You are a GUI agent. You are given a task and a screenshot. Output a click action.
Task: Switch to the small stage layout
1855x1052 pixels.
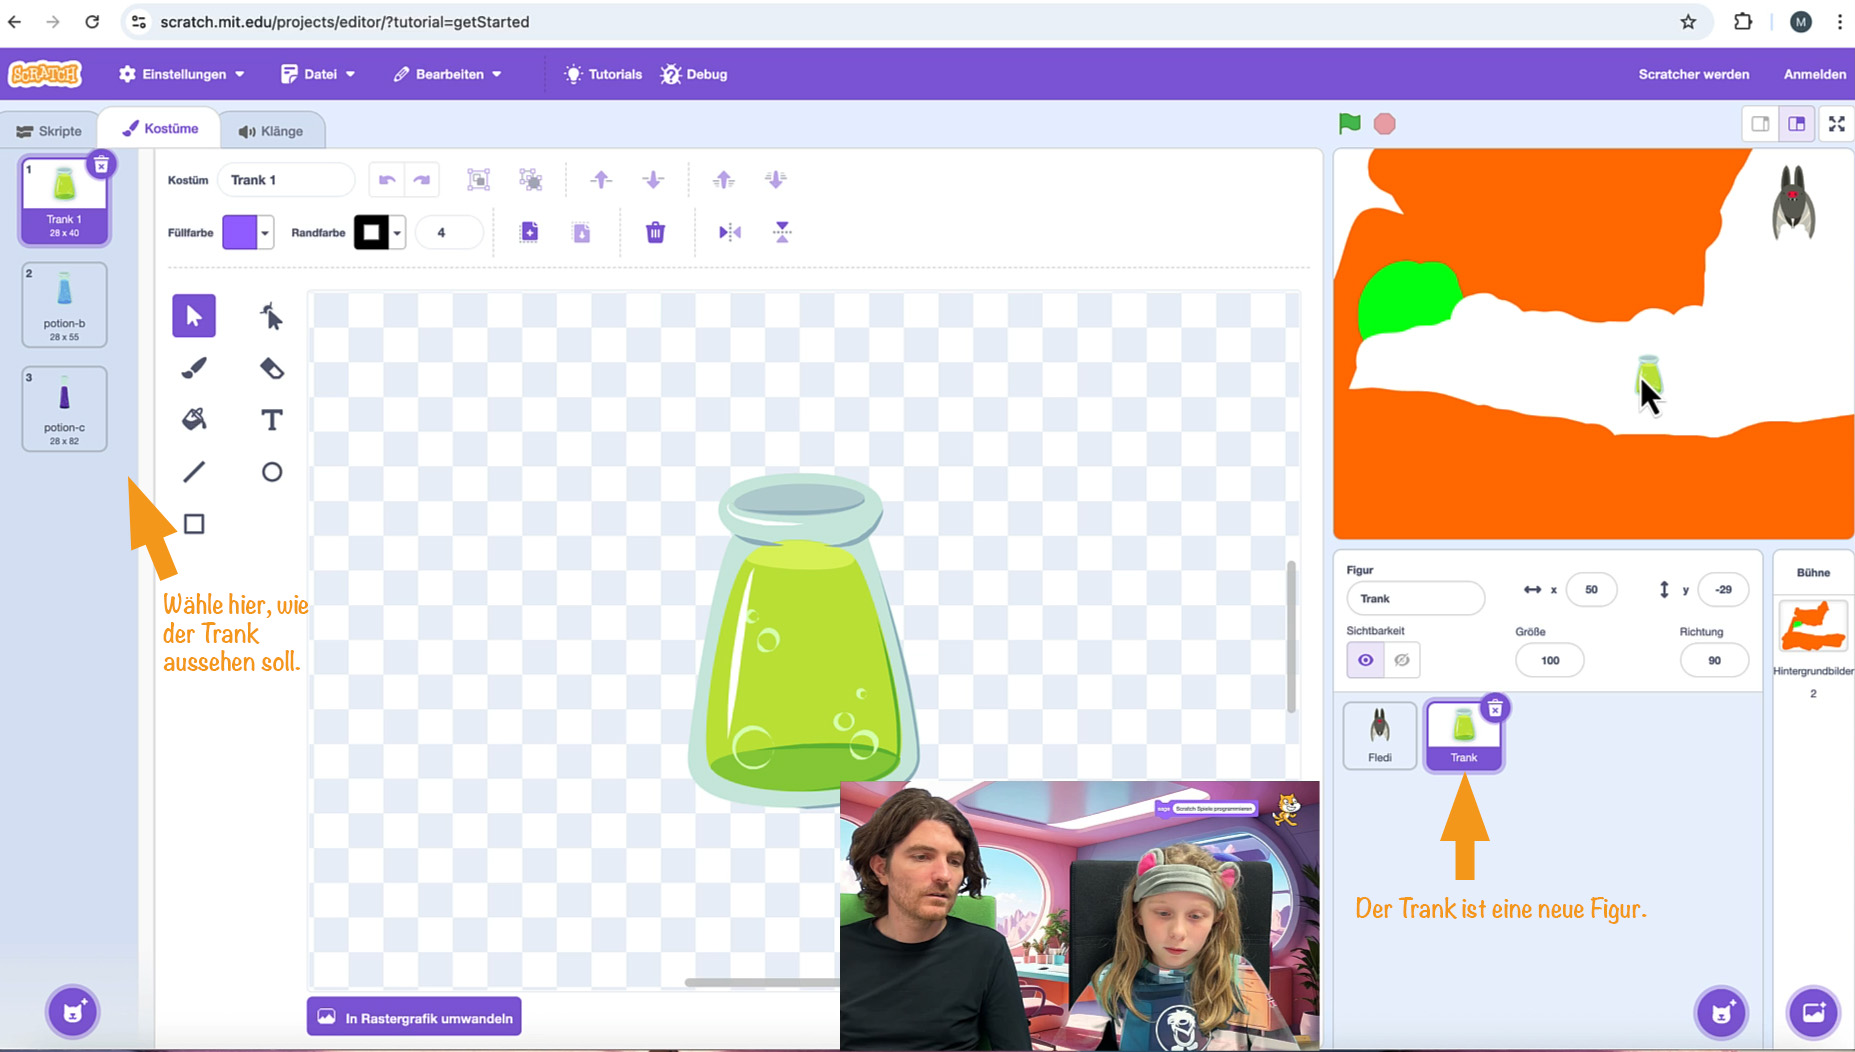[1760, 124]
